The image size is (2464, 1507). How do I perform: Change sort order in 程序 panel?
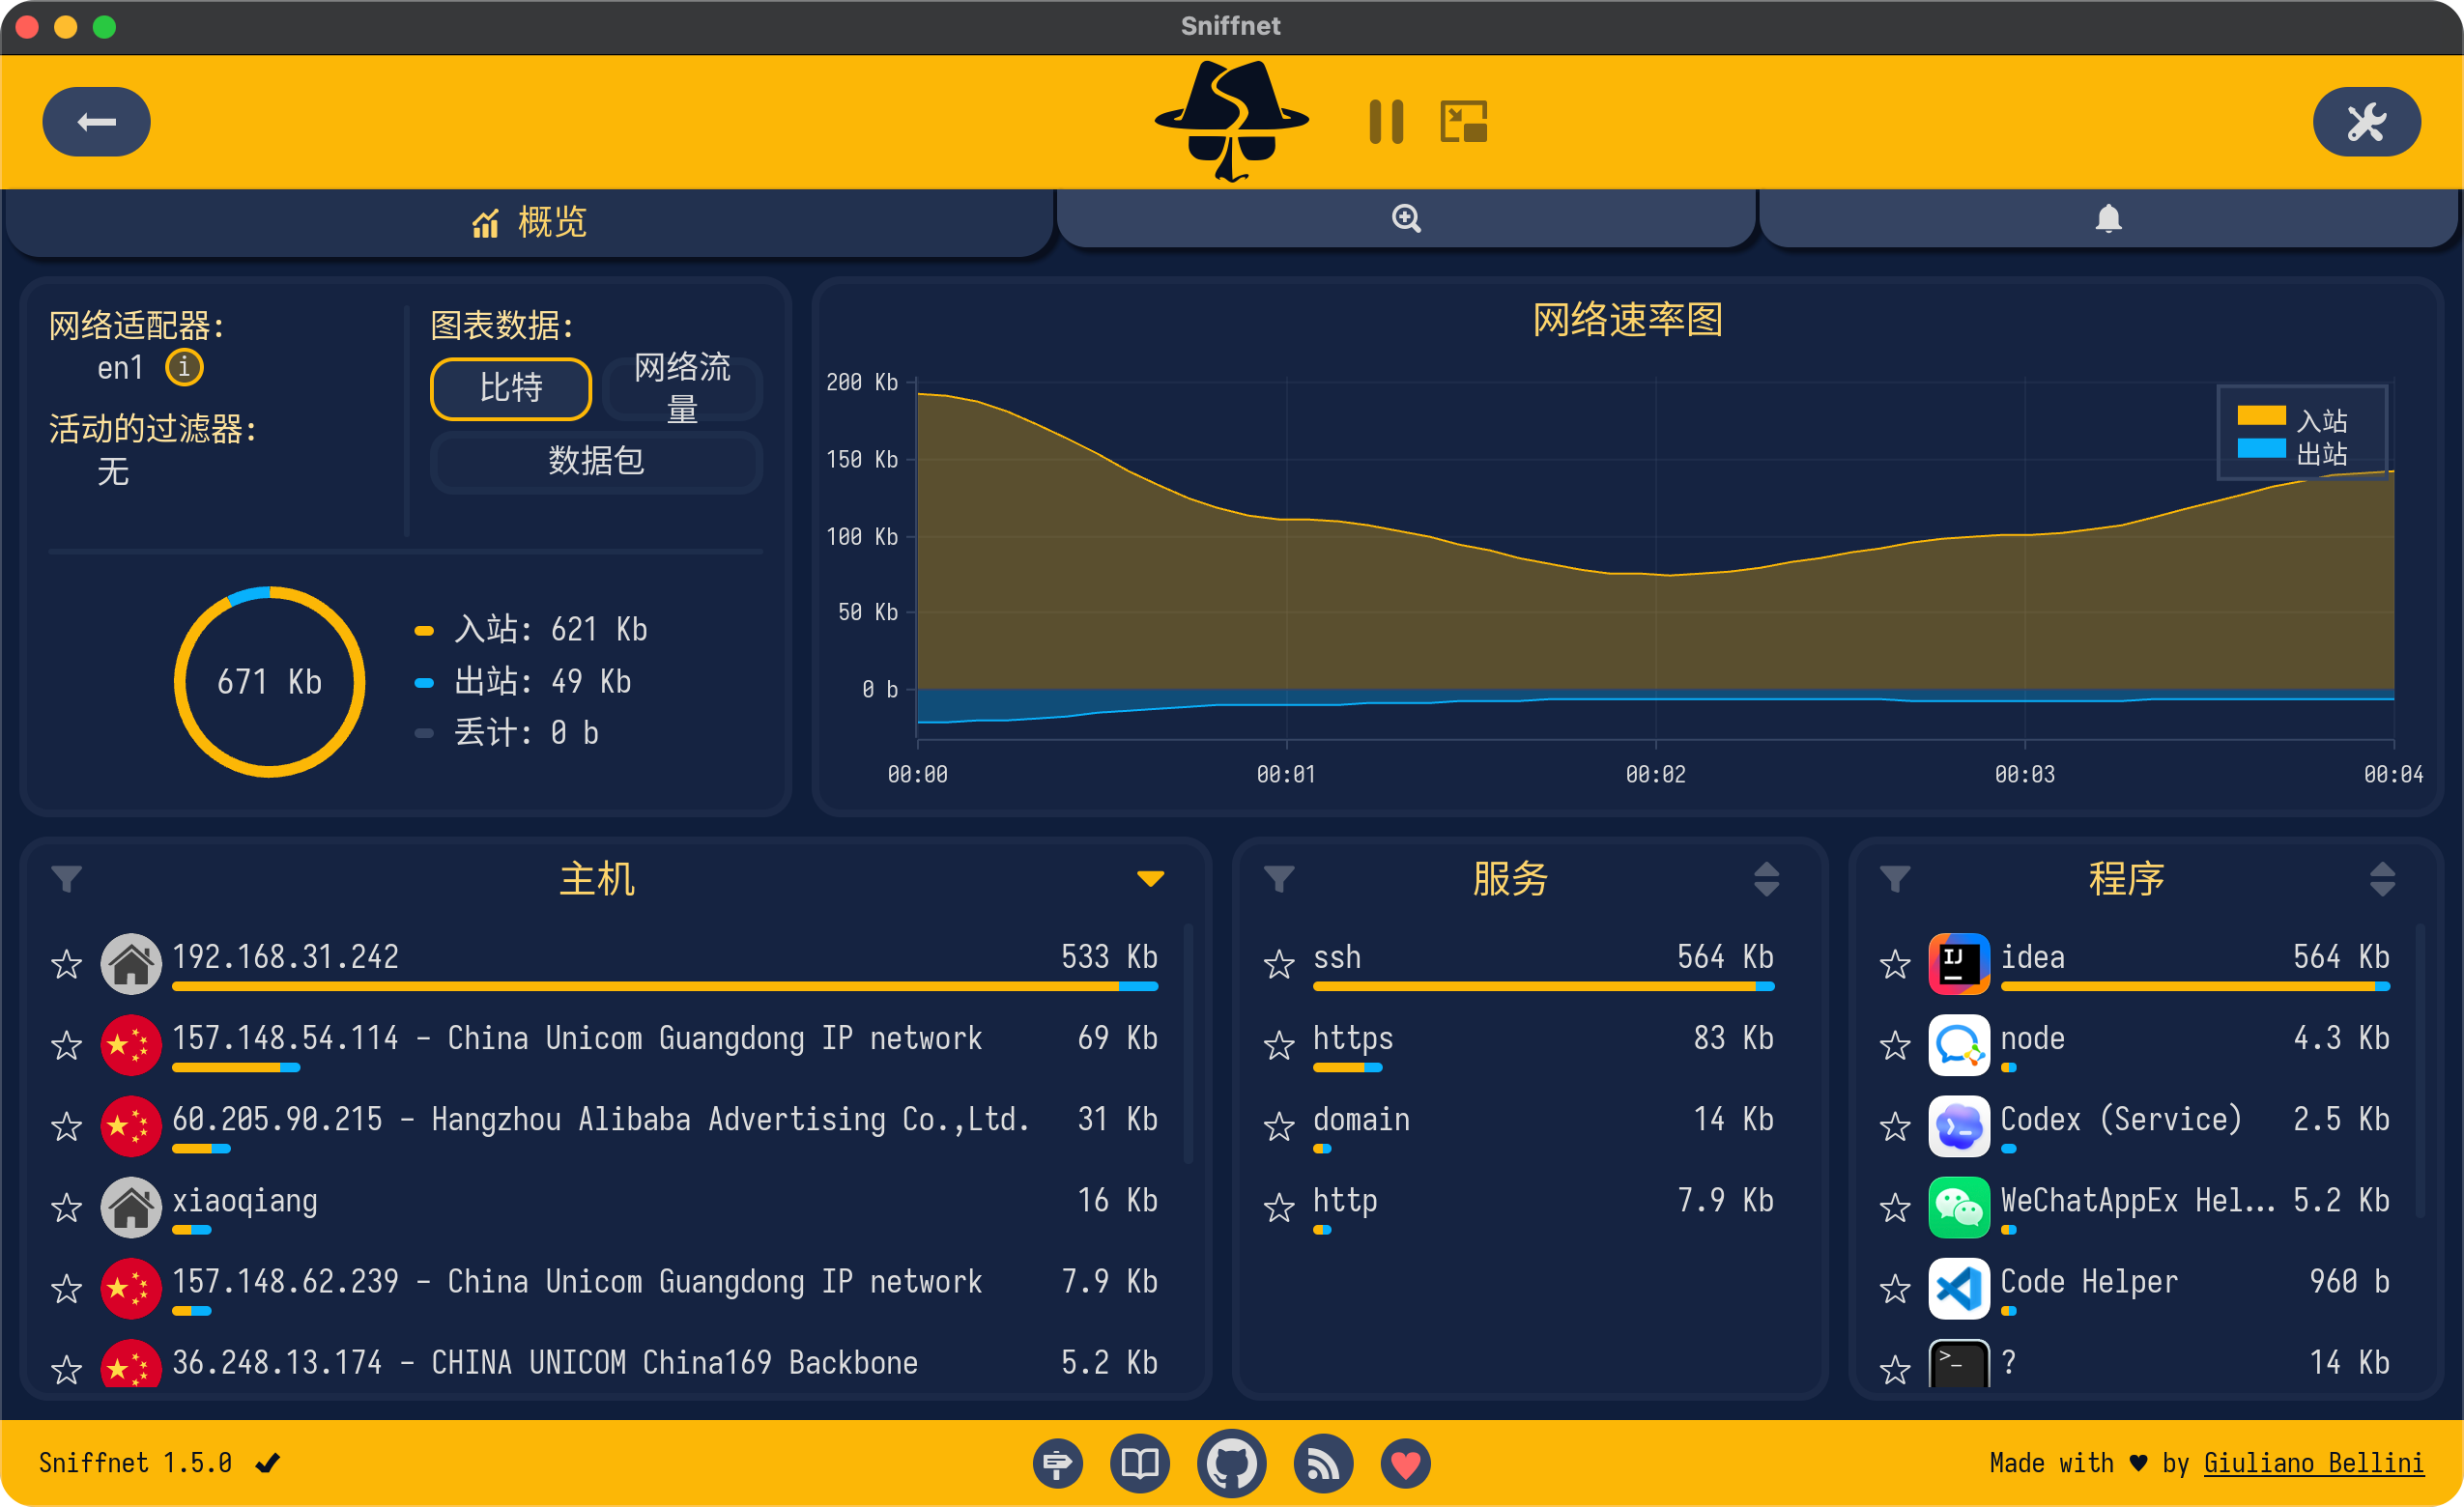click(x=2382, y=879)
